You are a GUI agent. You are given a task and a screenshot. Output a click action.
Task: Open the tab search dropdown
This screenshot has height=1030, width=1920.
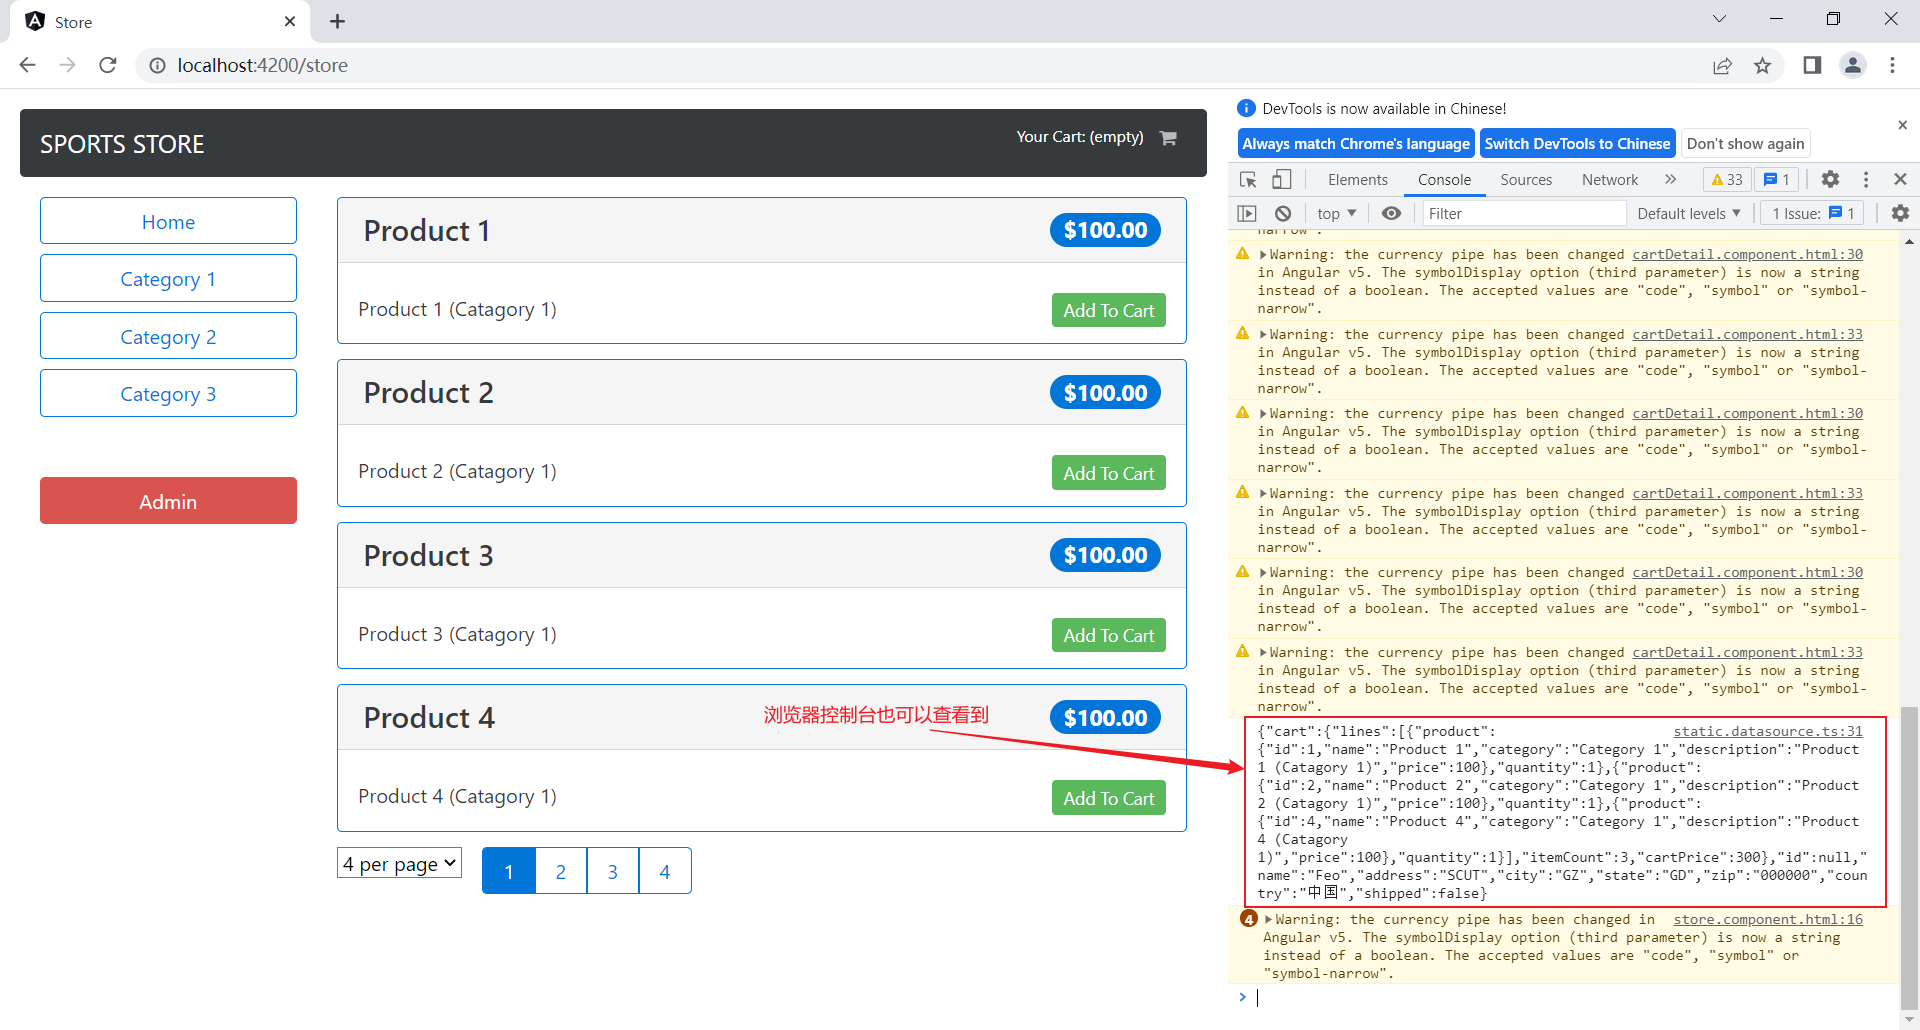1719,19
